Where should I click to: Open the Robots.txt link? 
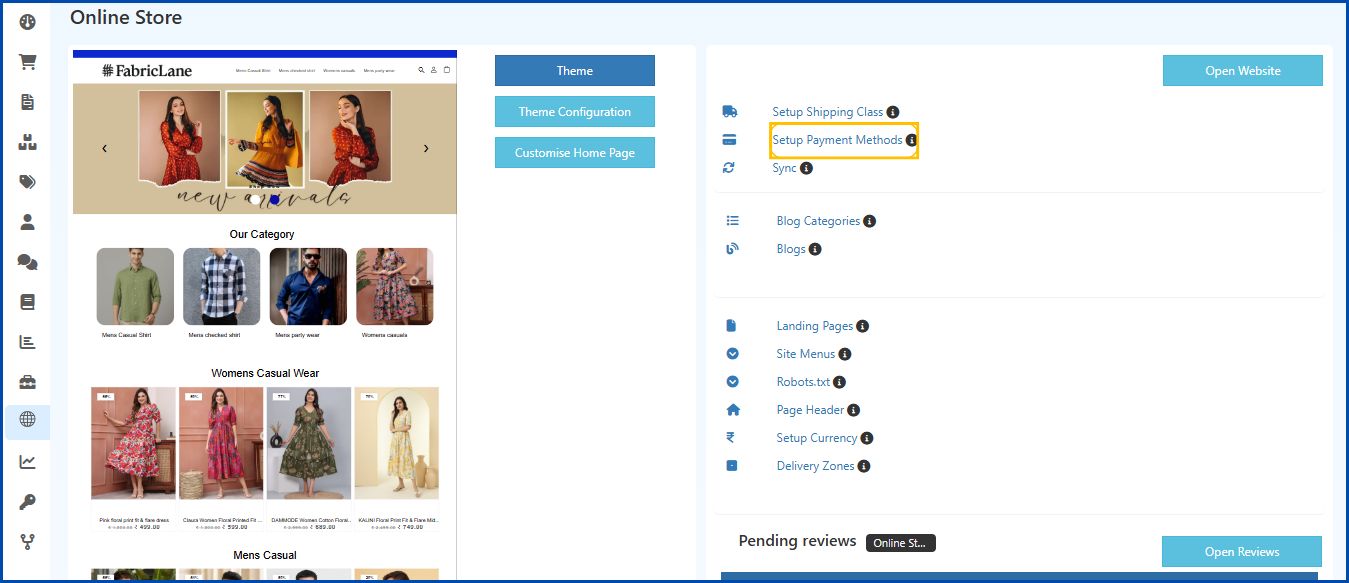tap(803, 381)
